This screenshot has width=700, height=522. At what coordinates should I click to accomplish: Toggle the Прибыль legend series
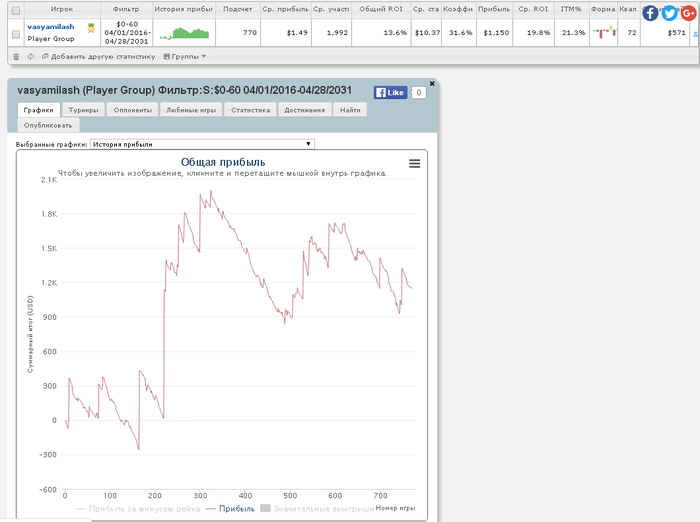point(230,509)
